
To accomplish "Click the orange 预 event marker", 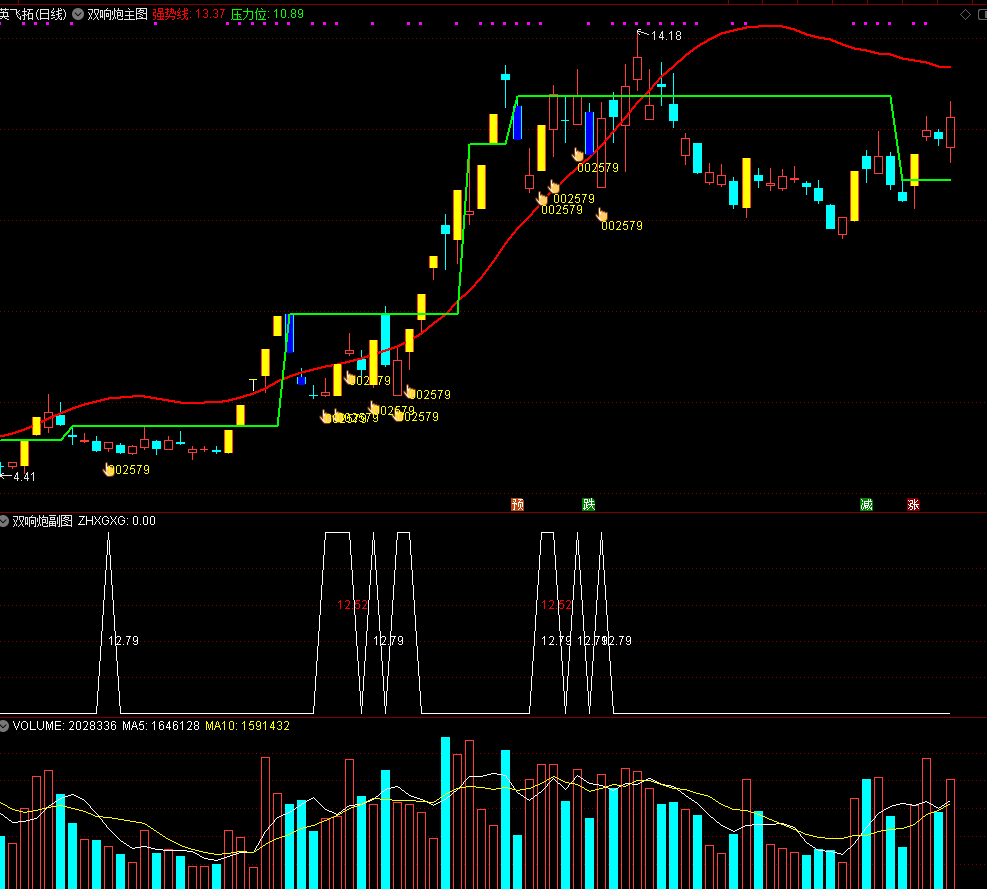I will tap(517, 504).
